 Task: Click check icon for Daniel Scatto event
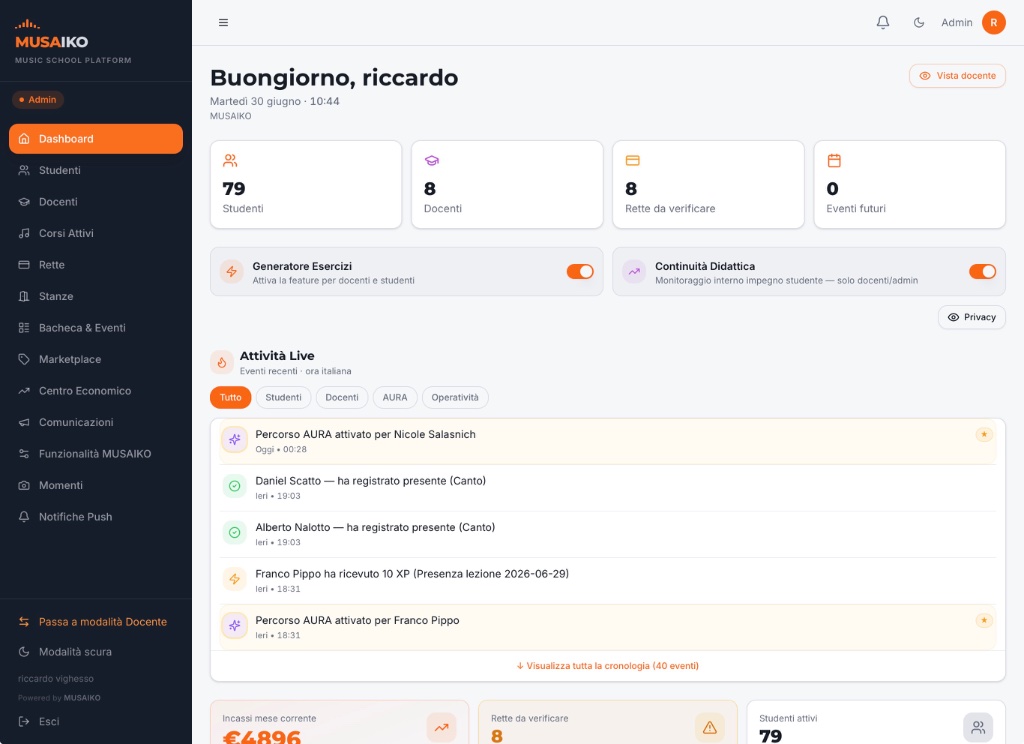(x=234, y=487)
